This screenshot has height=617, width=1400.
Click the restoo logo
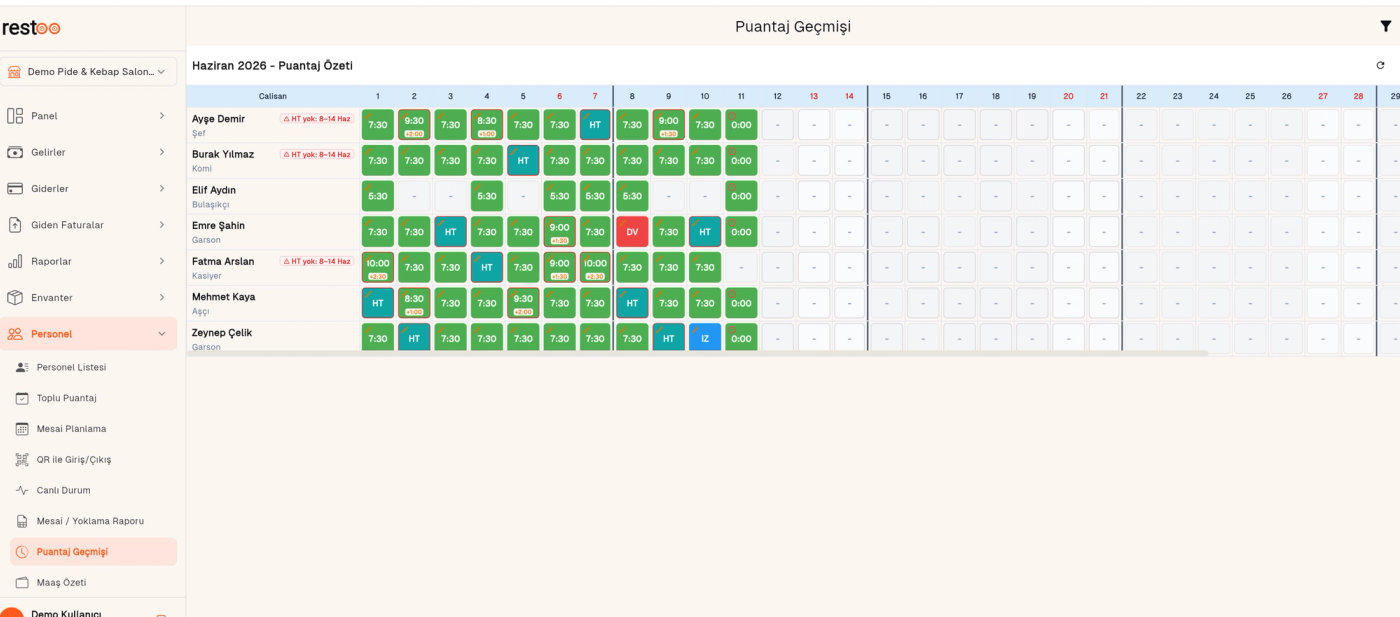[31, 28]
